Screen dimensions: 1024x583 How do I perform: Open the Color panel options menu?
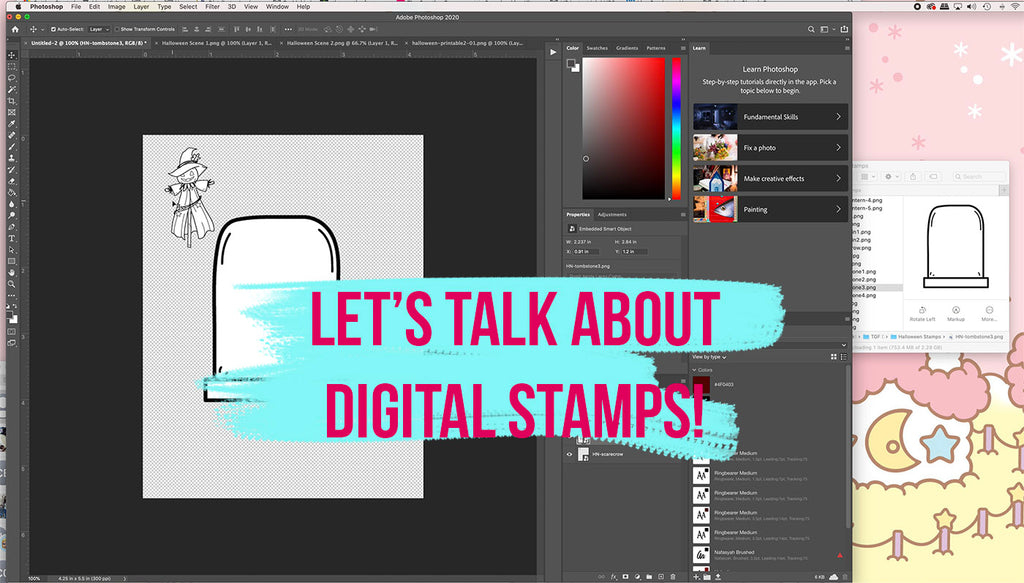coord(683,48)
